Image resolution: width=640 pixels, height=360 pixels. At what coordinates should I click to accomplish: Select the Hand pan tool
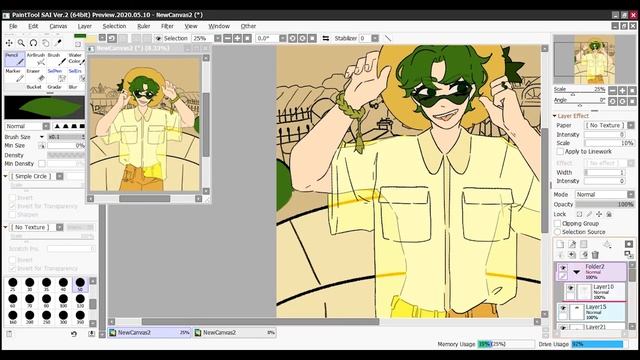[46, 42]
